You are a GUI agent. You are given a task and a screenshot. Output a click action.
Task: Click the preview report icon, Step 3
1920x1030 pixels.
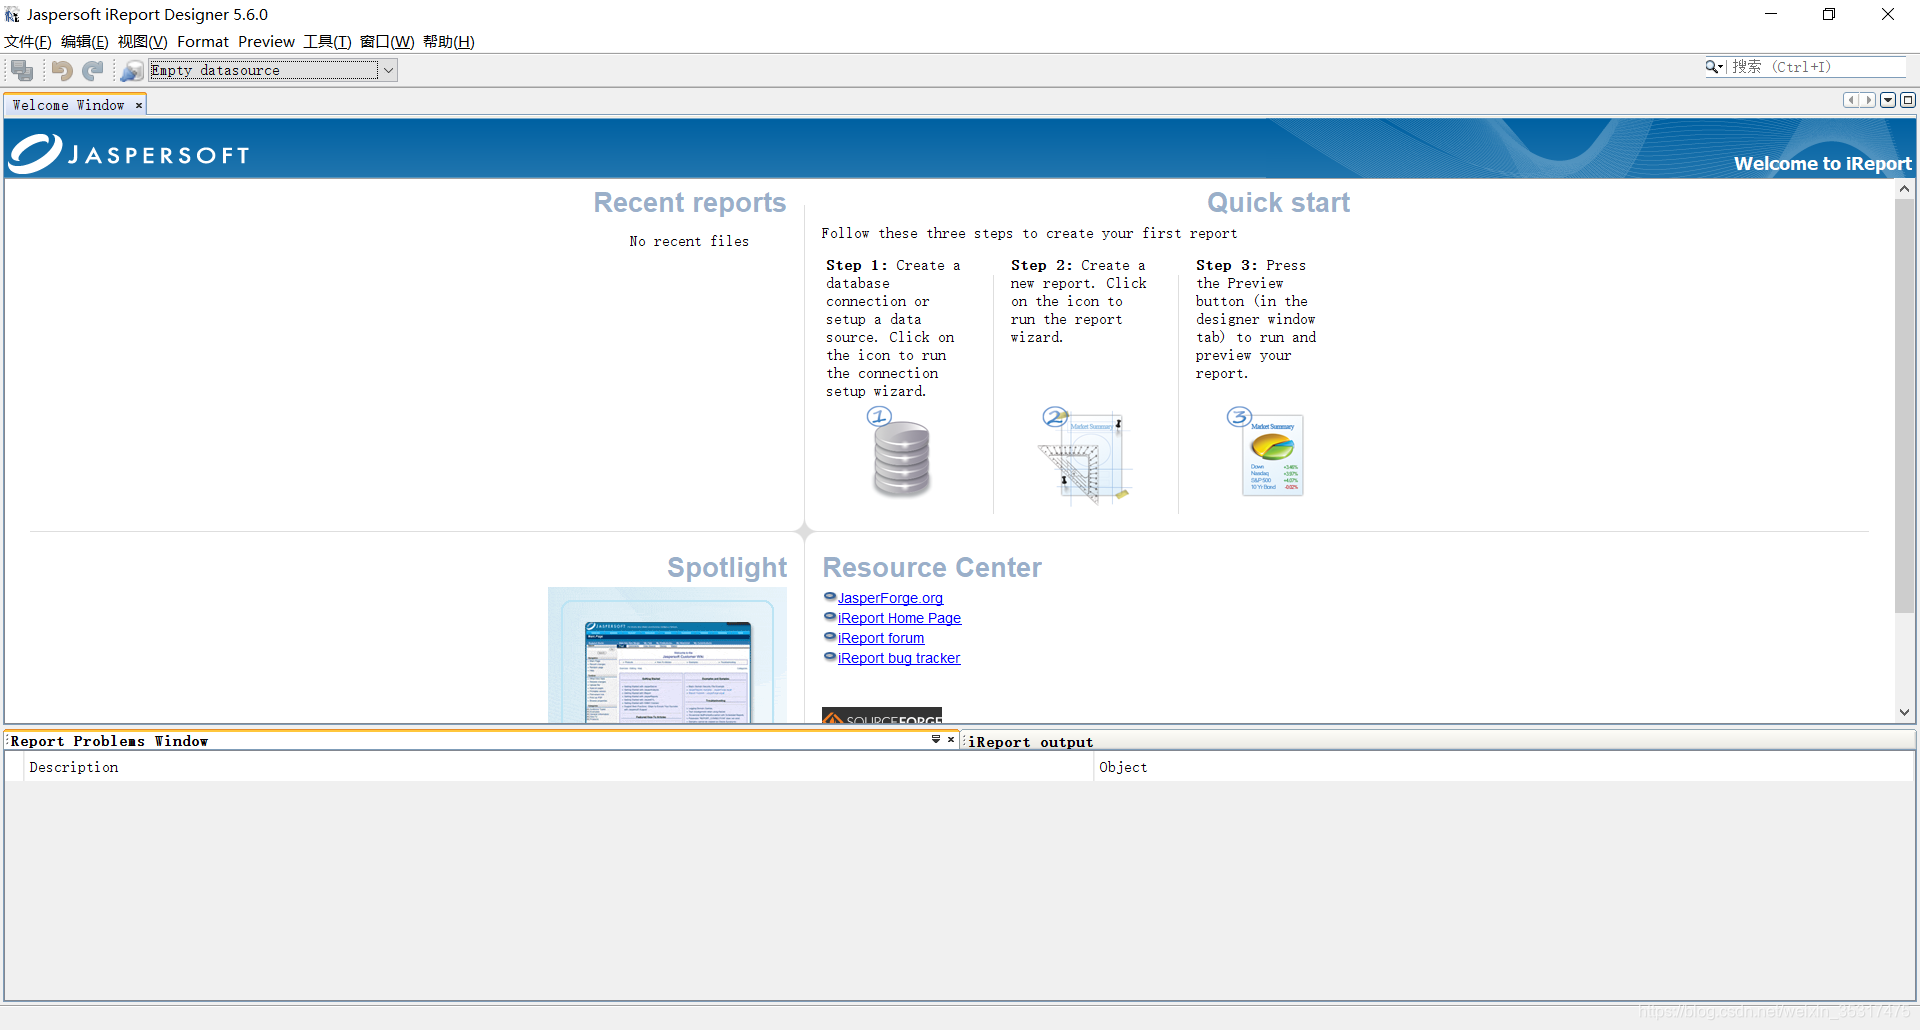tap(1266, 452)
